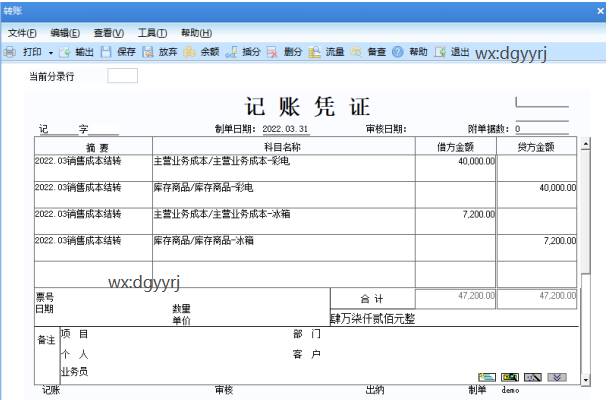609x400 pixels.
Task: Click the 保存 toolbar label
Action: (126, 52)
